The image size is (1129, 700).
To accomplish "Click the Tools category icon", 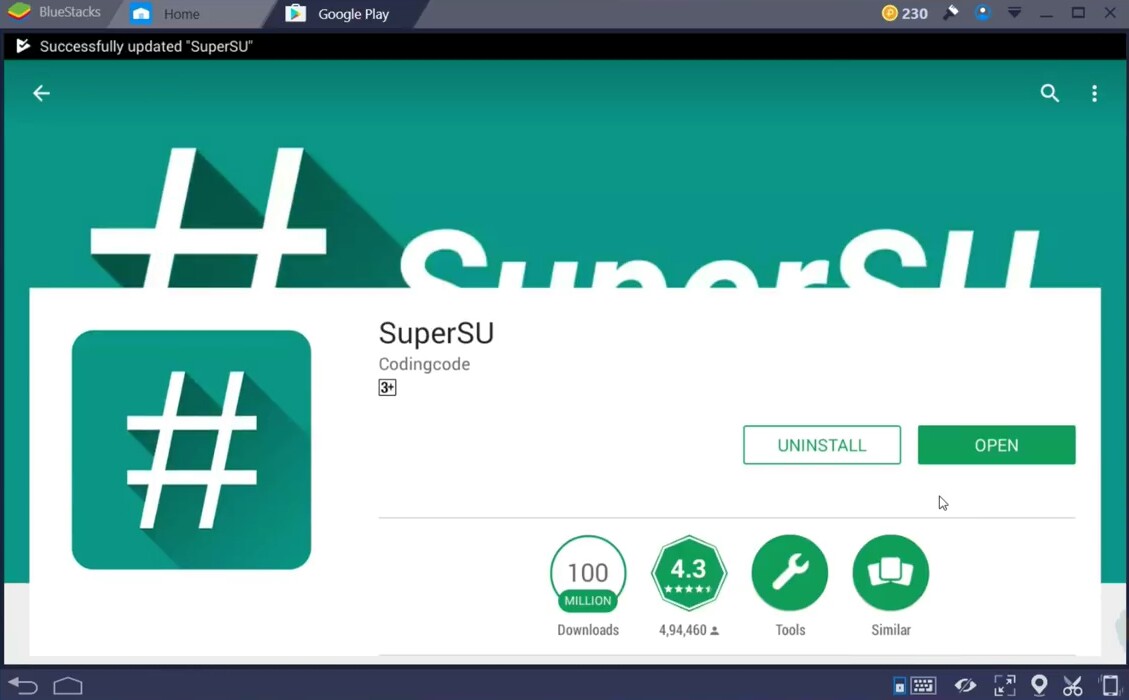I will point(789,572).
